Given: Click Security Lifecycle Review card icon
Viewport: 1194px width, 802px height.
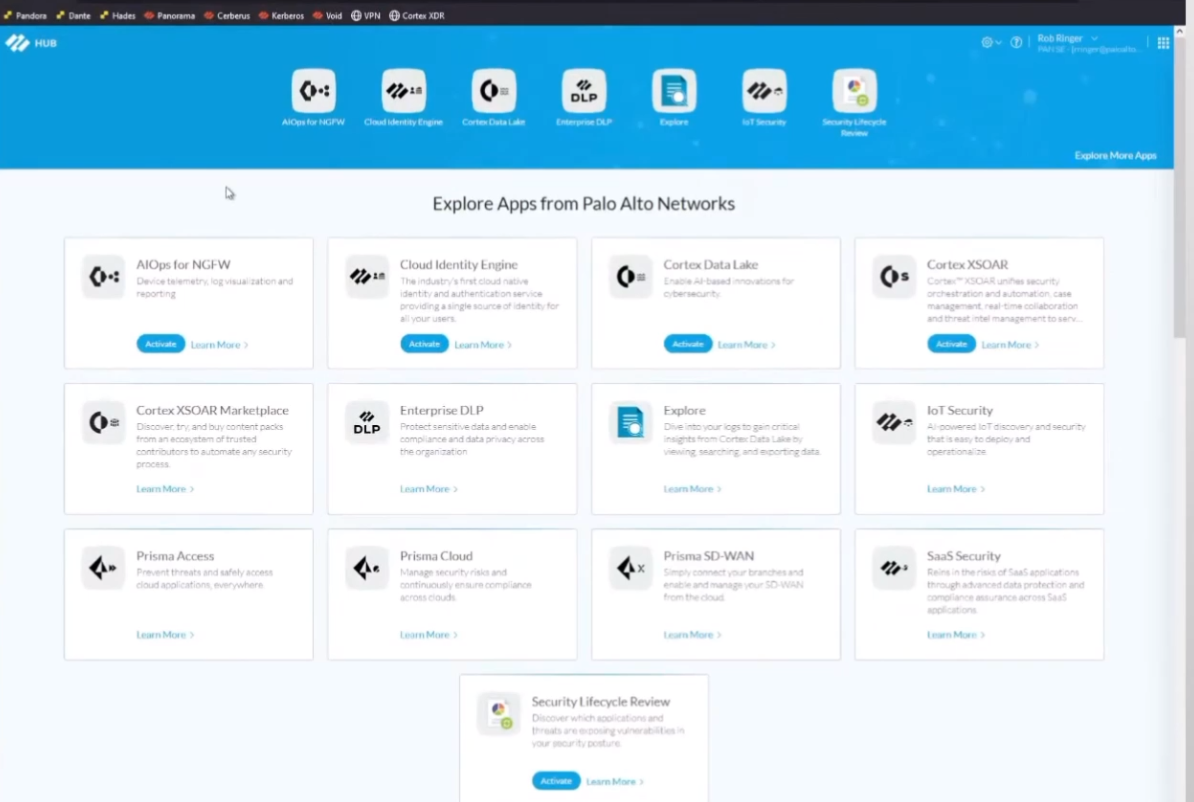Looking at the screenshot, I should 499,714.
